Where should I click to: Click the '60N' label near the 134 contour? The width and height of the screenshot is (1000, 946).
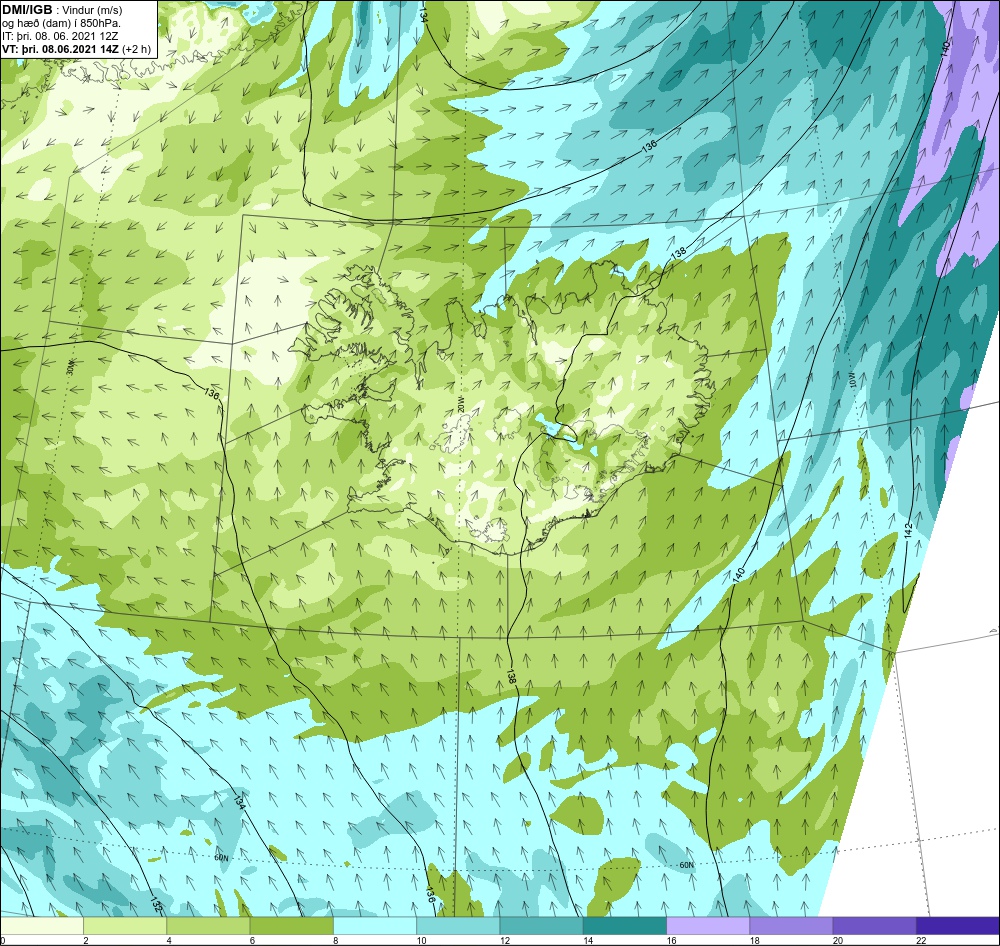pos(221,858)
